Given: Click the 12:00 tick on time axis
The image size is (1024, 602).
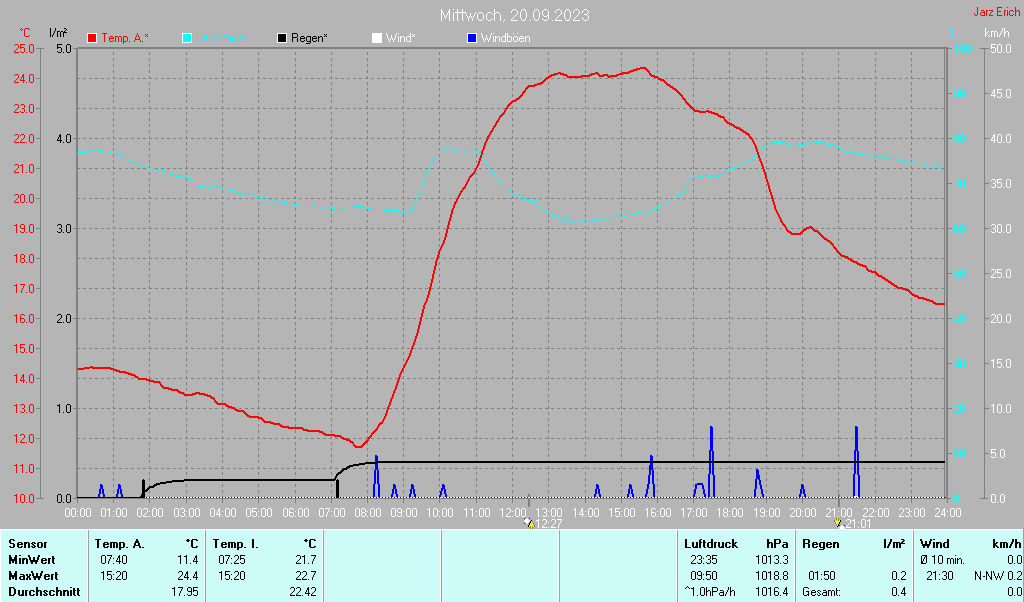Looking at the screenshot, I should 512,512.
